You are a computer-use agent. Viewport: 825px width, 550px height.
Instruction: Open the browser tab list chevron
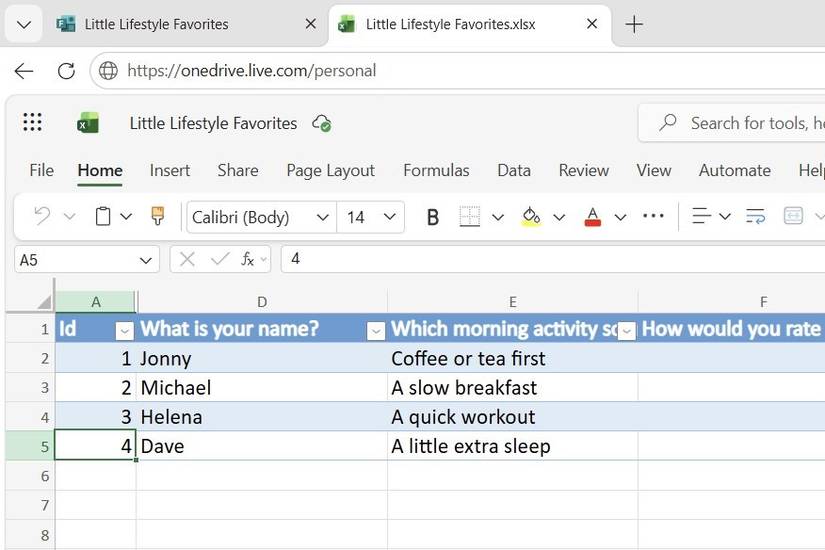pos(24,24)
